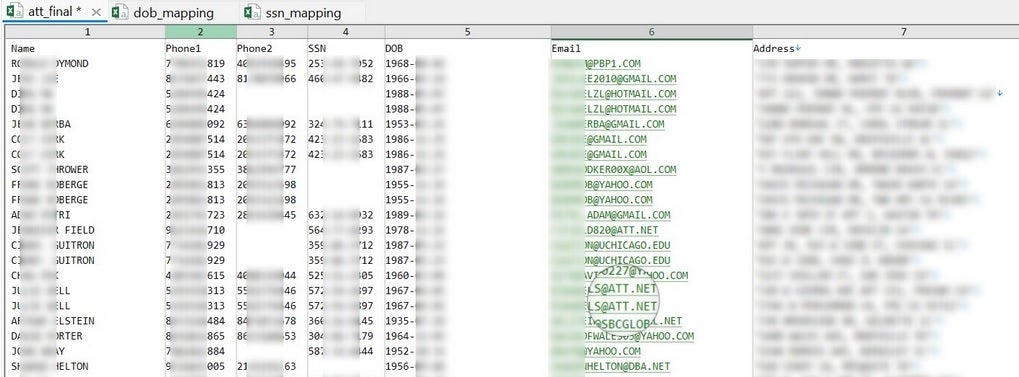Open the email link ending ADAM@GMAIL.COM
Screen dimensions: 1019x377
[x=611, y=215]
